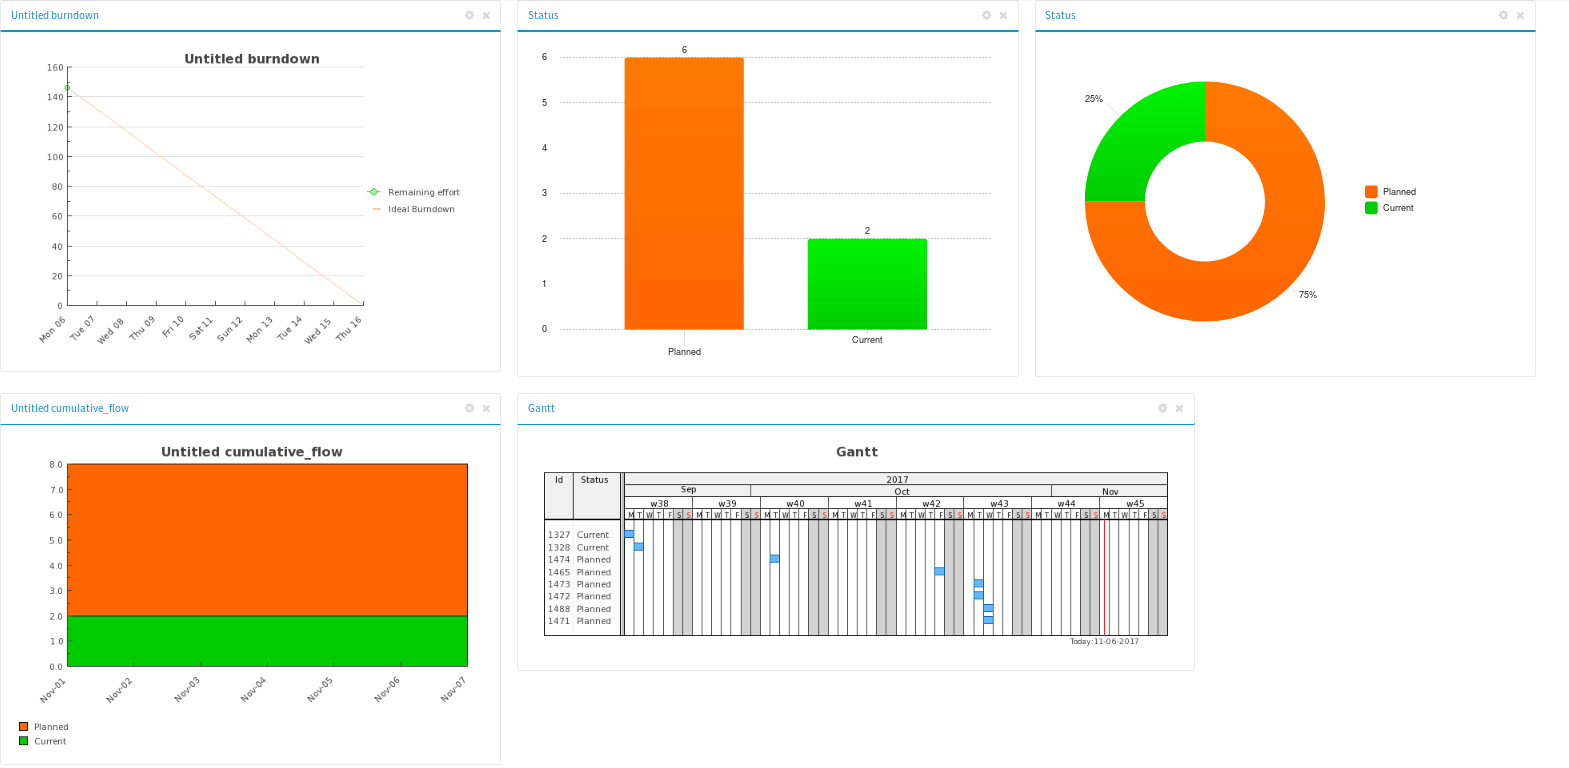This screenshot has height=768, width=1569.
Task: Click the Sep month header in Gantt
Action: pyautogui.click(x=688, y=490)
